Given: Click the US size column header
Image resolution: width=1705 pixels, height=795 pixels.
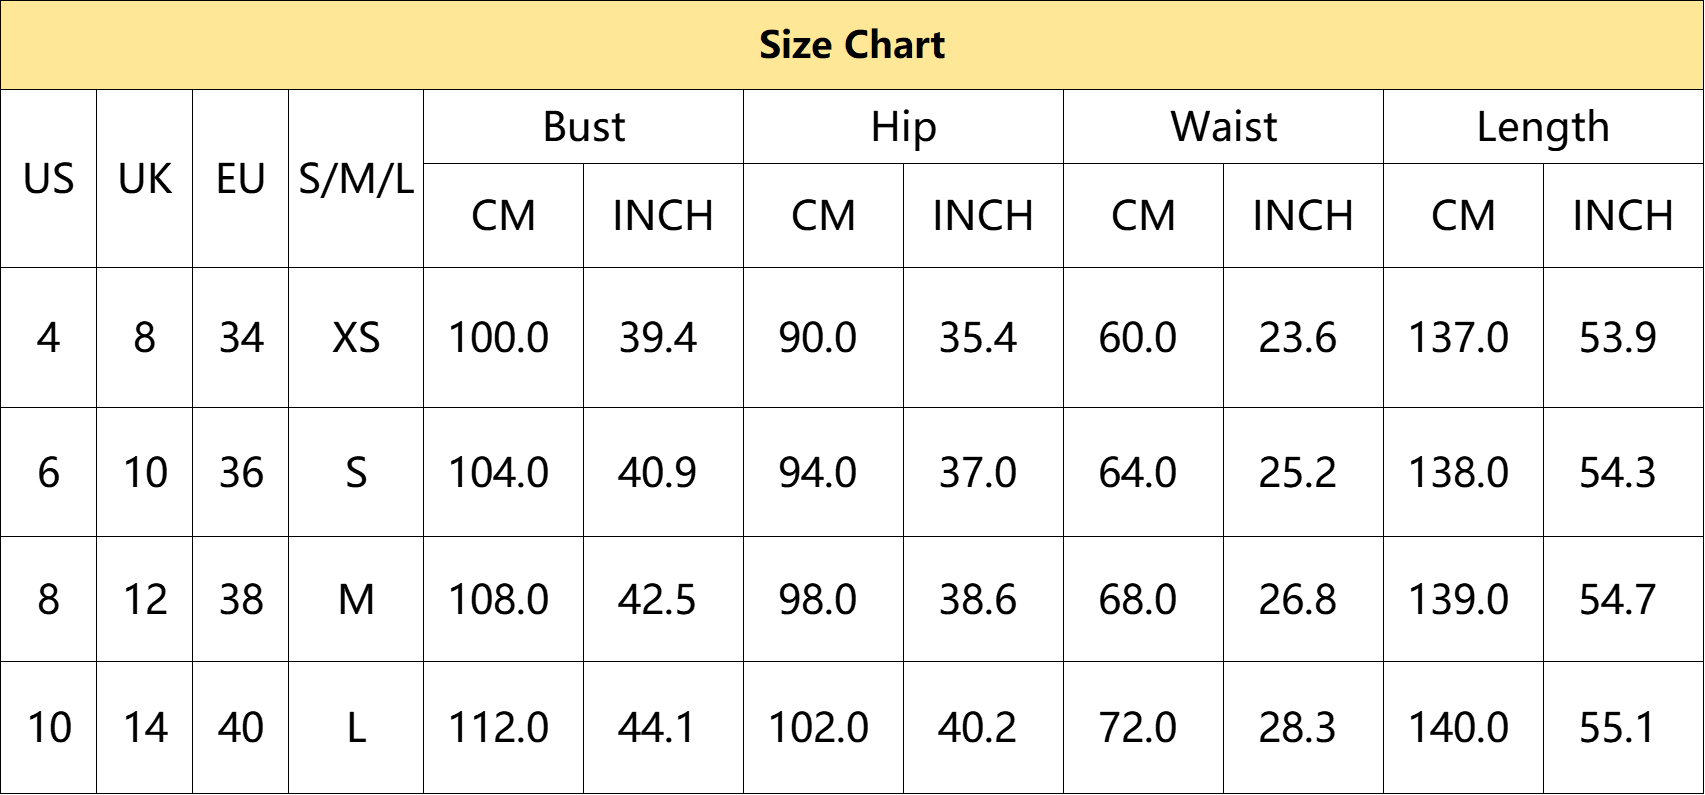Looking at the screenshot, I should (x=48, y=179).
